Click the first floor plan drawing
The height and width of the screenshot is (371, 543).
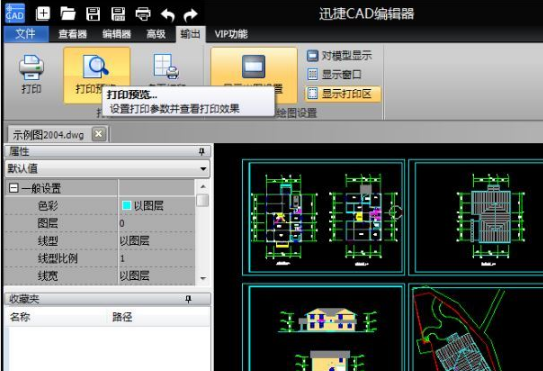(284, 220)
